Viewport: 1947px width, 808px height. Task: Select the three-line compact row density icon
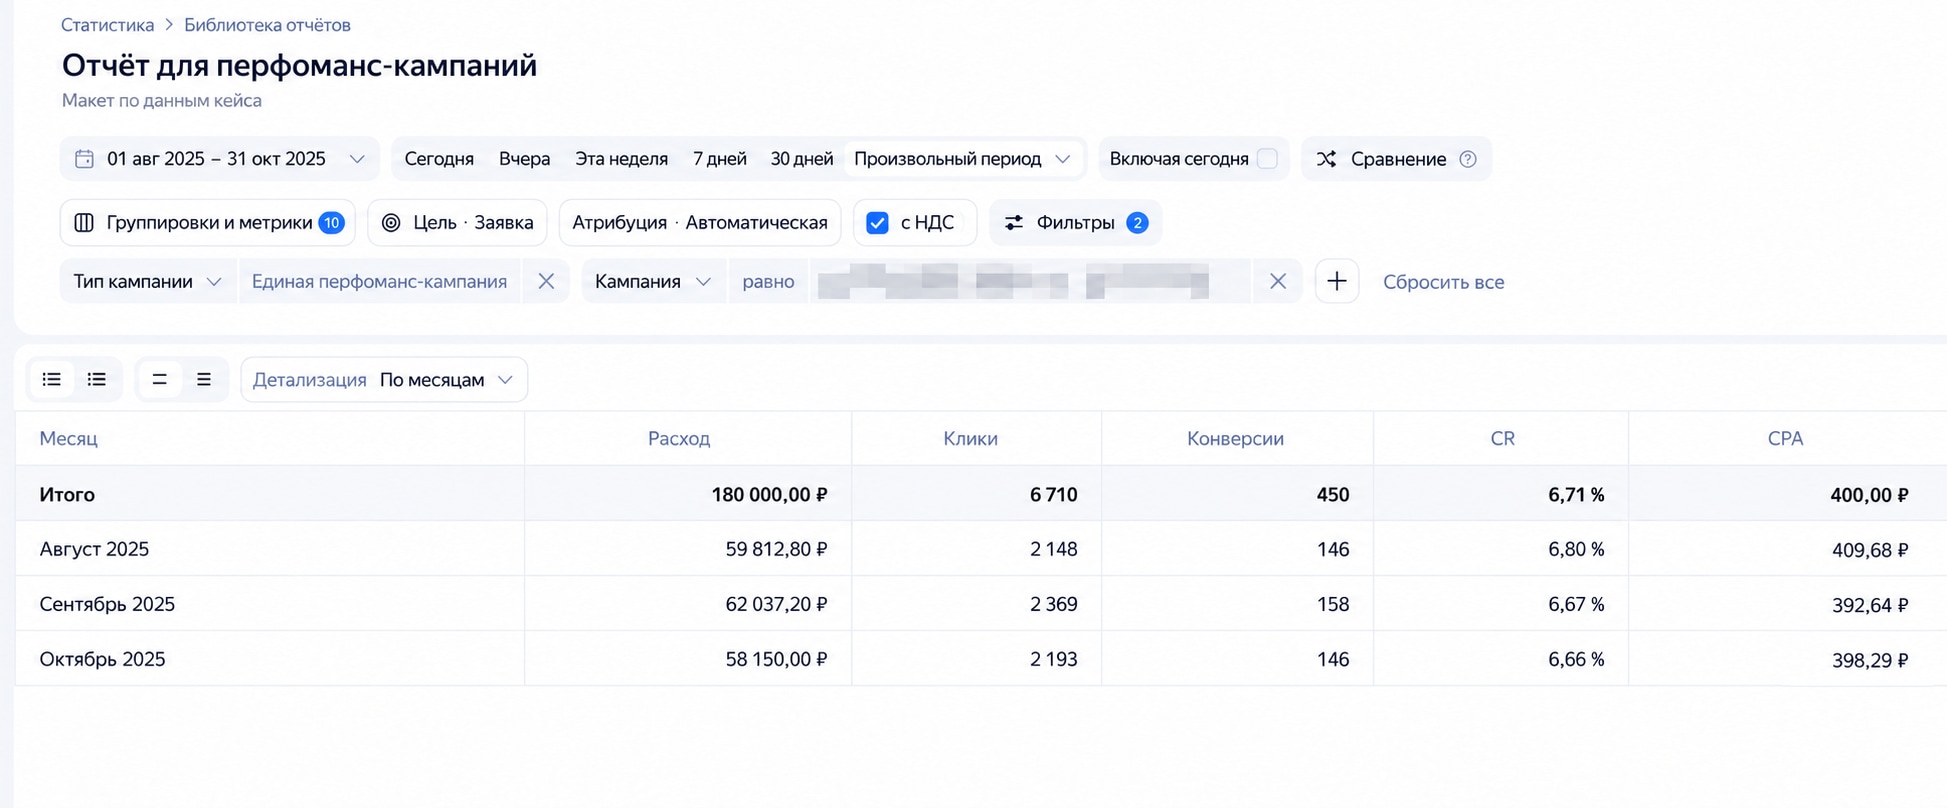click(x=204, y=379)
